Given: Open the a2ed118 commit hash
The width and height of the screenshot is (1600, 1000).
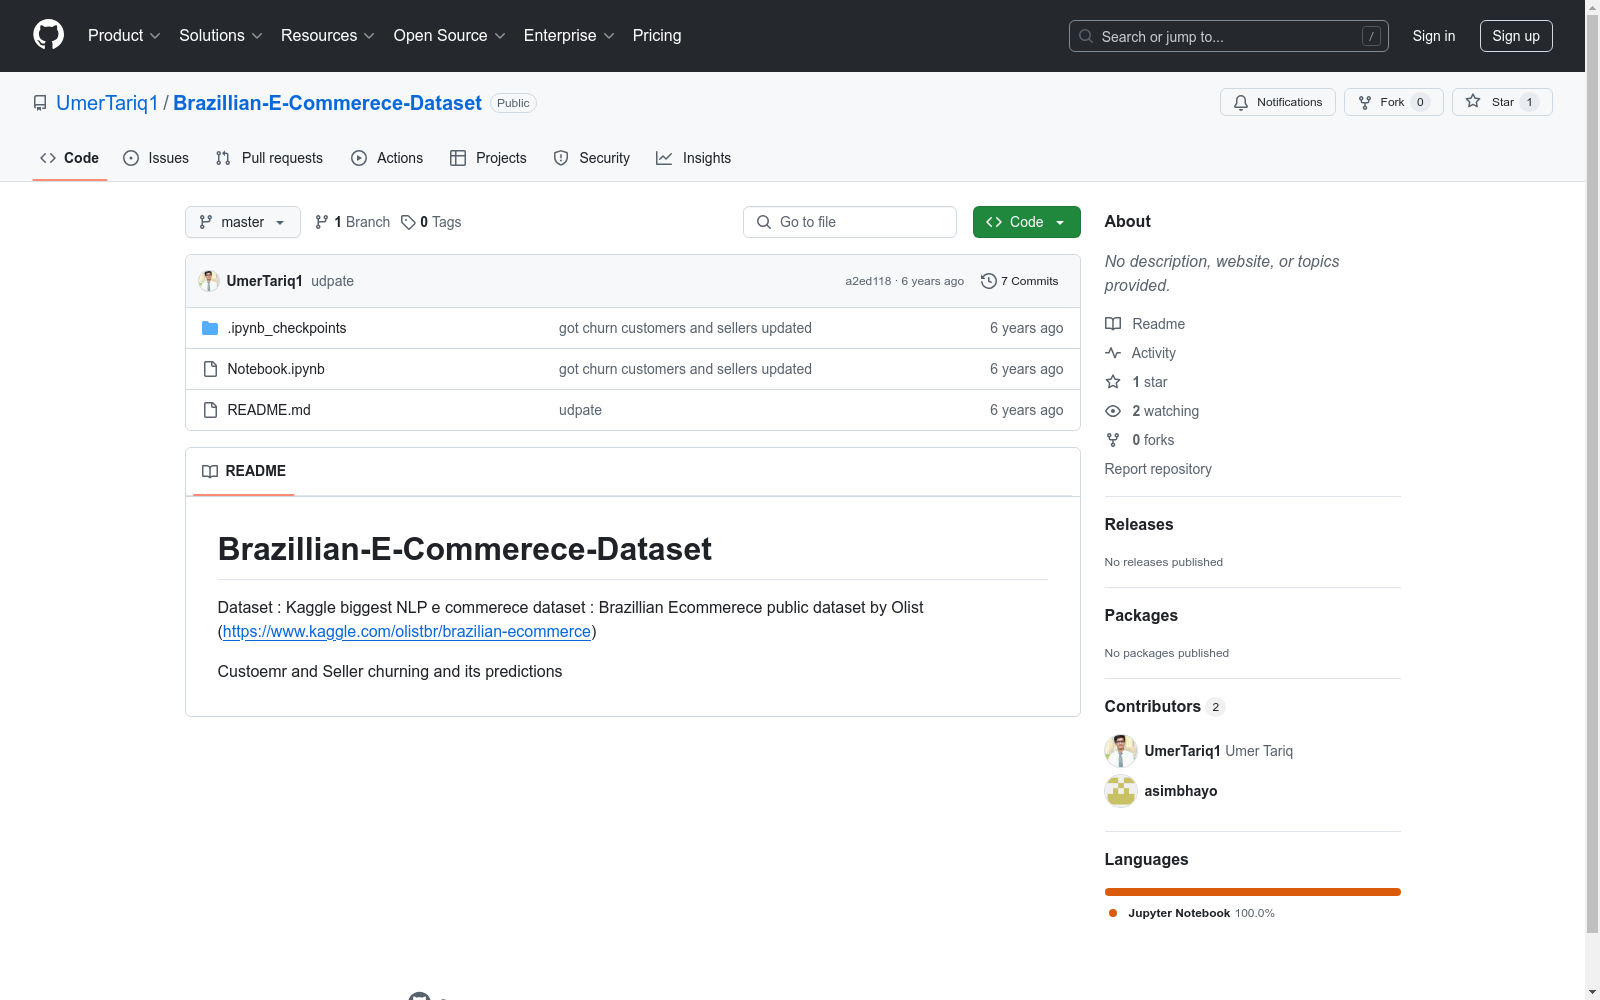Looking at the screenshot, I should pos(868,281).
